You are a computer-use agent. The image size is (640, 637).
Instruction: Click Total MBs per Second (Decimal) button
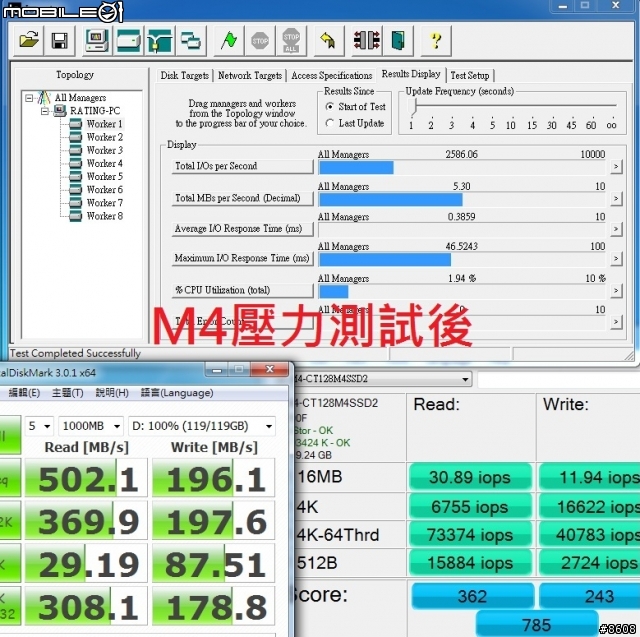click(x=242, y=198)
